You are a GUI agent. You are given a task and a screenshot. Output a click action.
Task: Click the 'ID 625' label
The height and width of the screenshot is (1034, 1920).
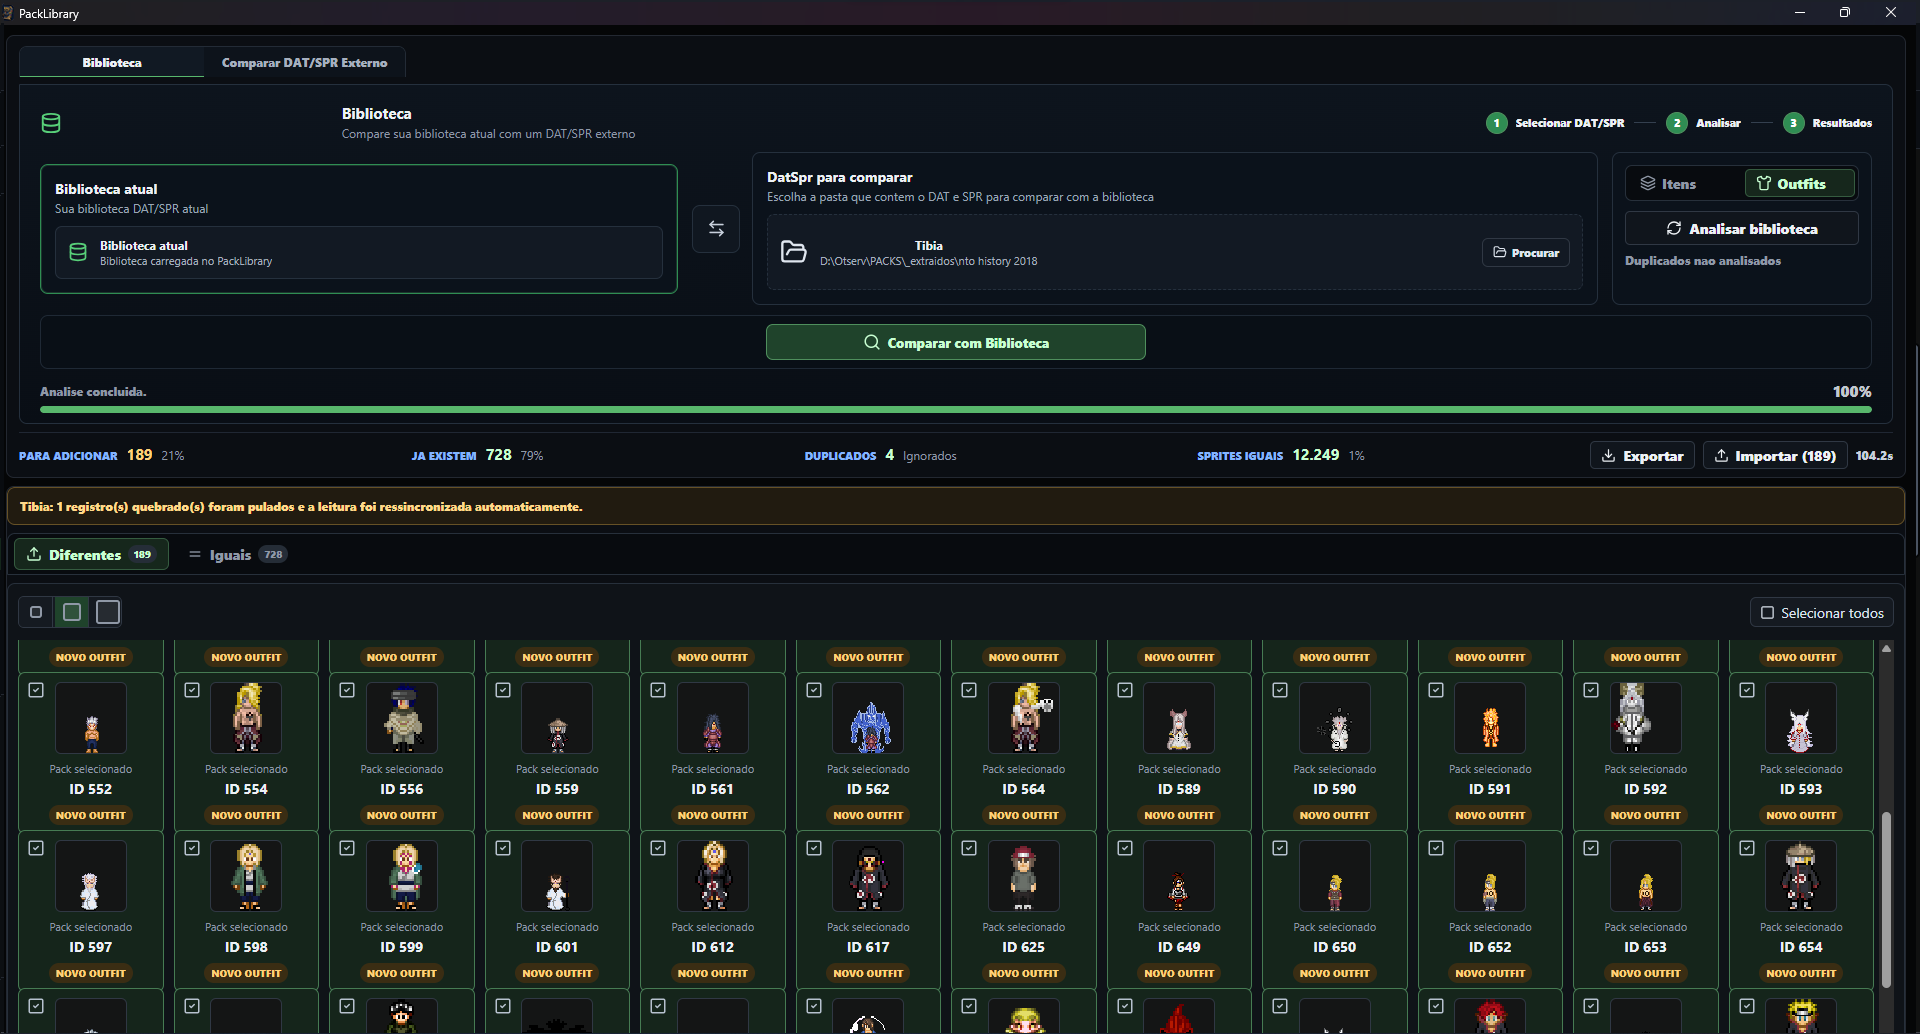pyautogui.click(x=1024, y=947)
